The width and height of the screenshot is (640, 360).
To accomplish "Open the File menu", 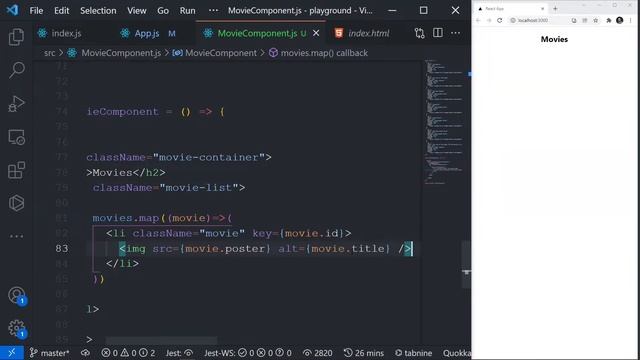I will 36,11.
